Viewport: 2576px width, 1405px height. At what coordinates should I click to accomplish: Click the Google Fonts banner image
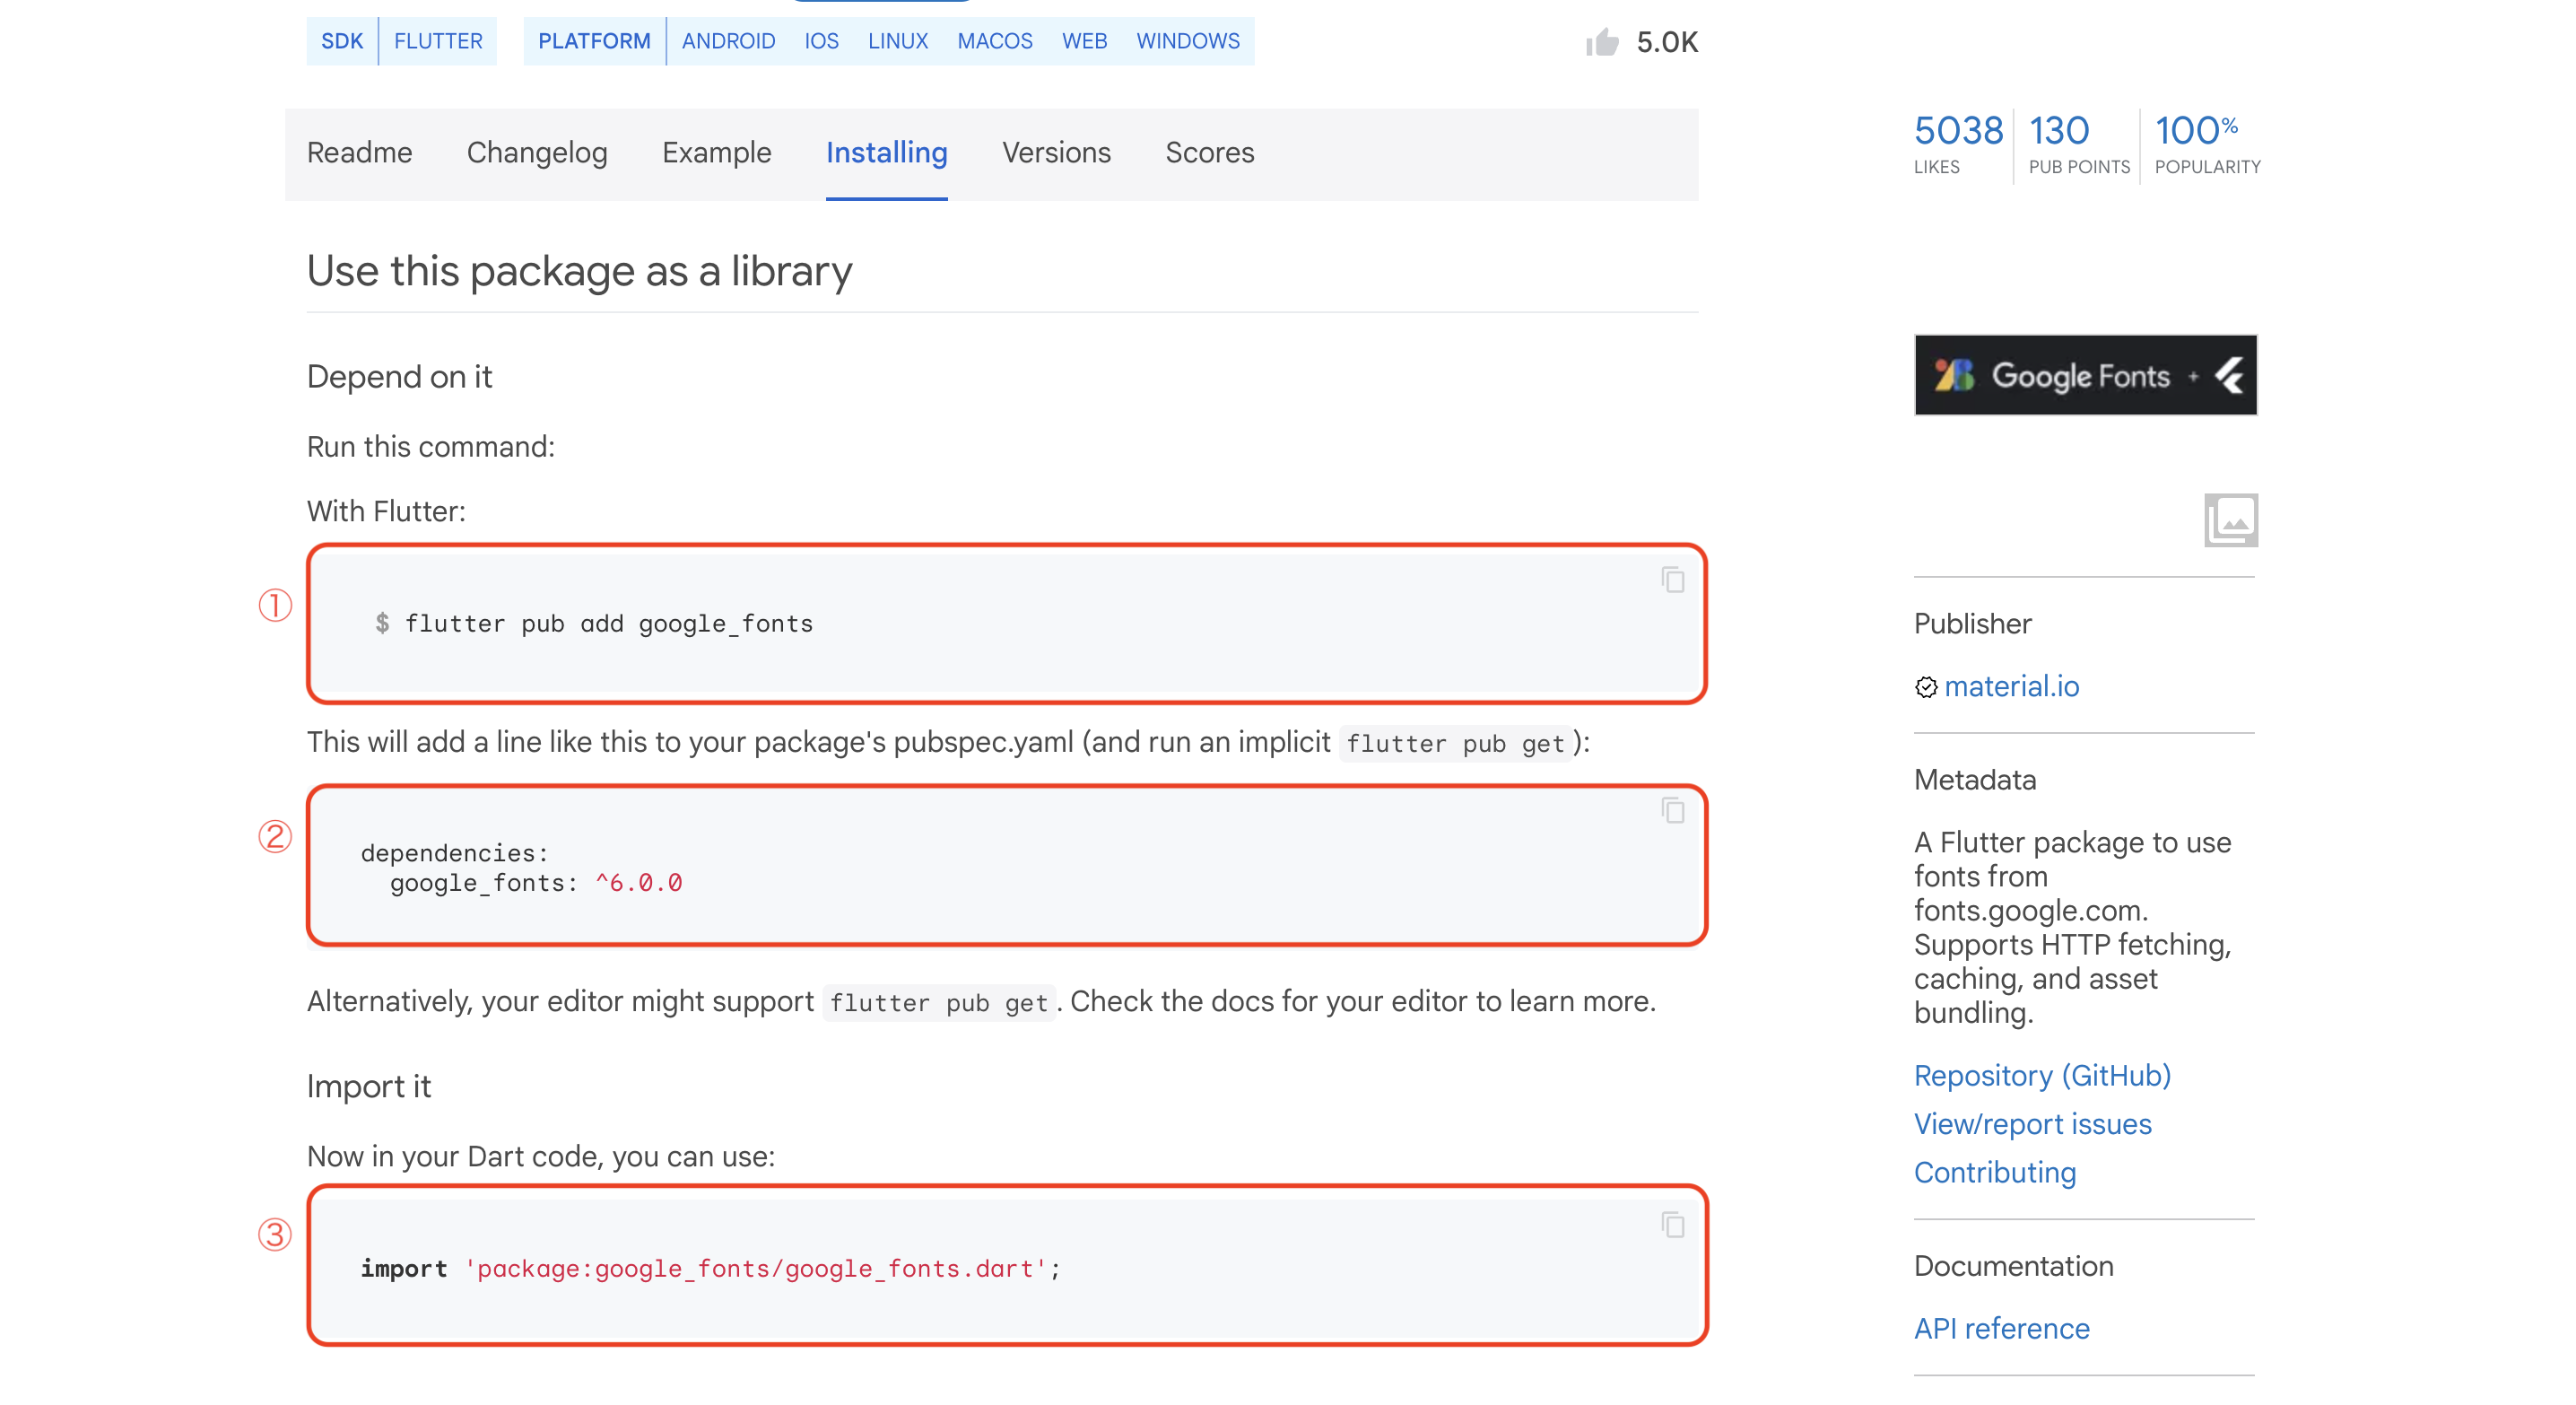2085,375
